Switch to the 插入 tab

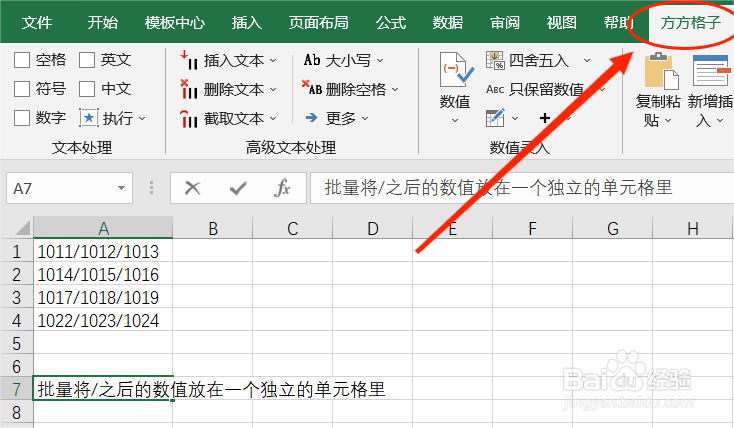point(247,22)
